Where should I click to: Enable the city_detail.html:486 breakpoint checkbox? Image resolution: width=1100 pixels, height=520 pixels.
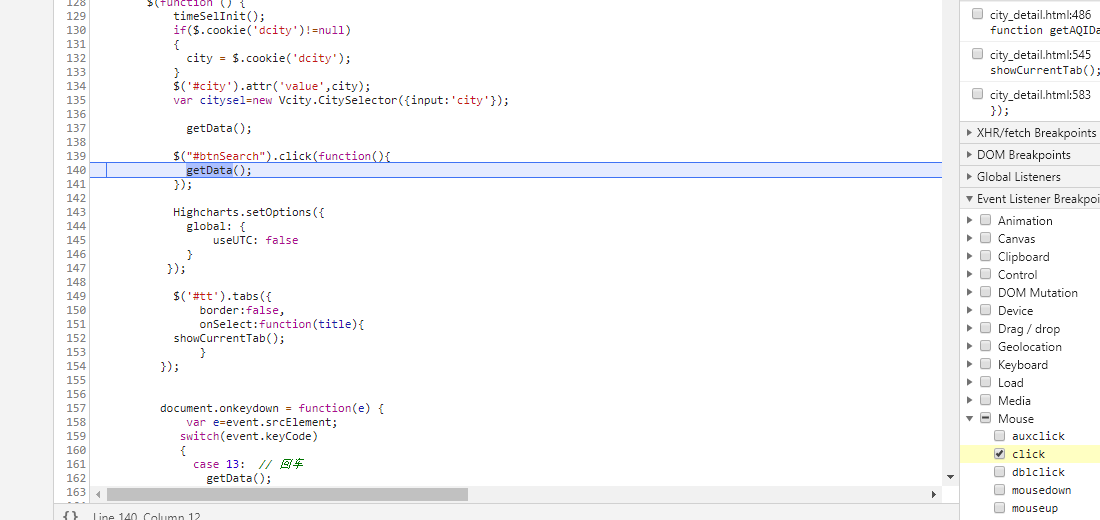pos(977,14)
